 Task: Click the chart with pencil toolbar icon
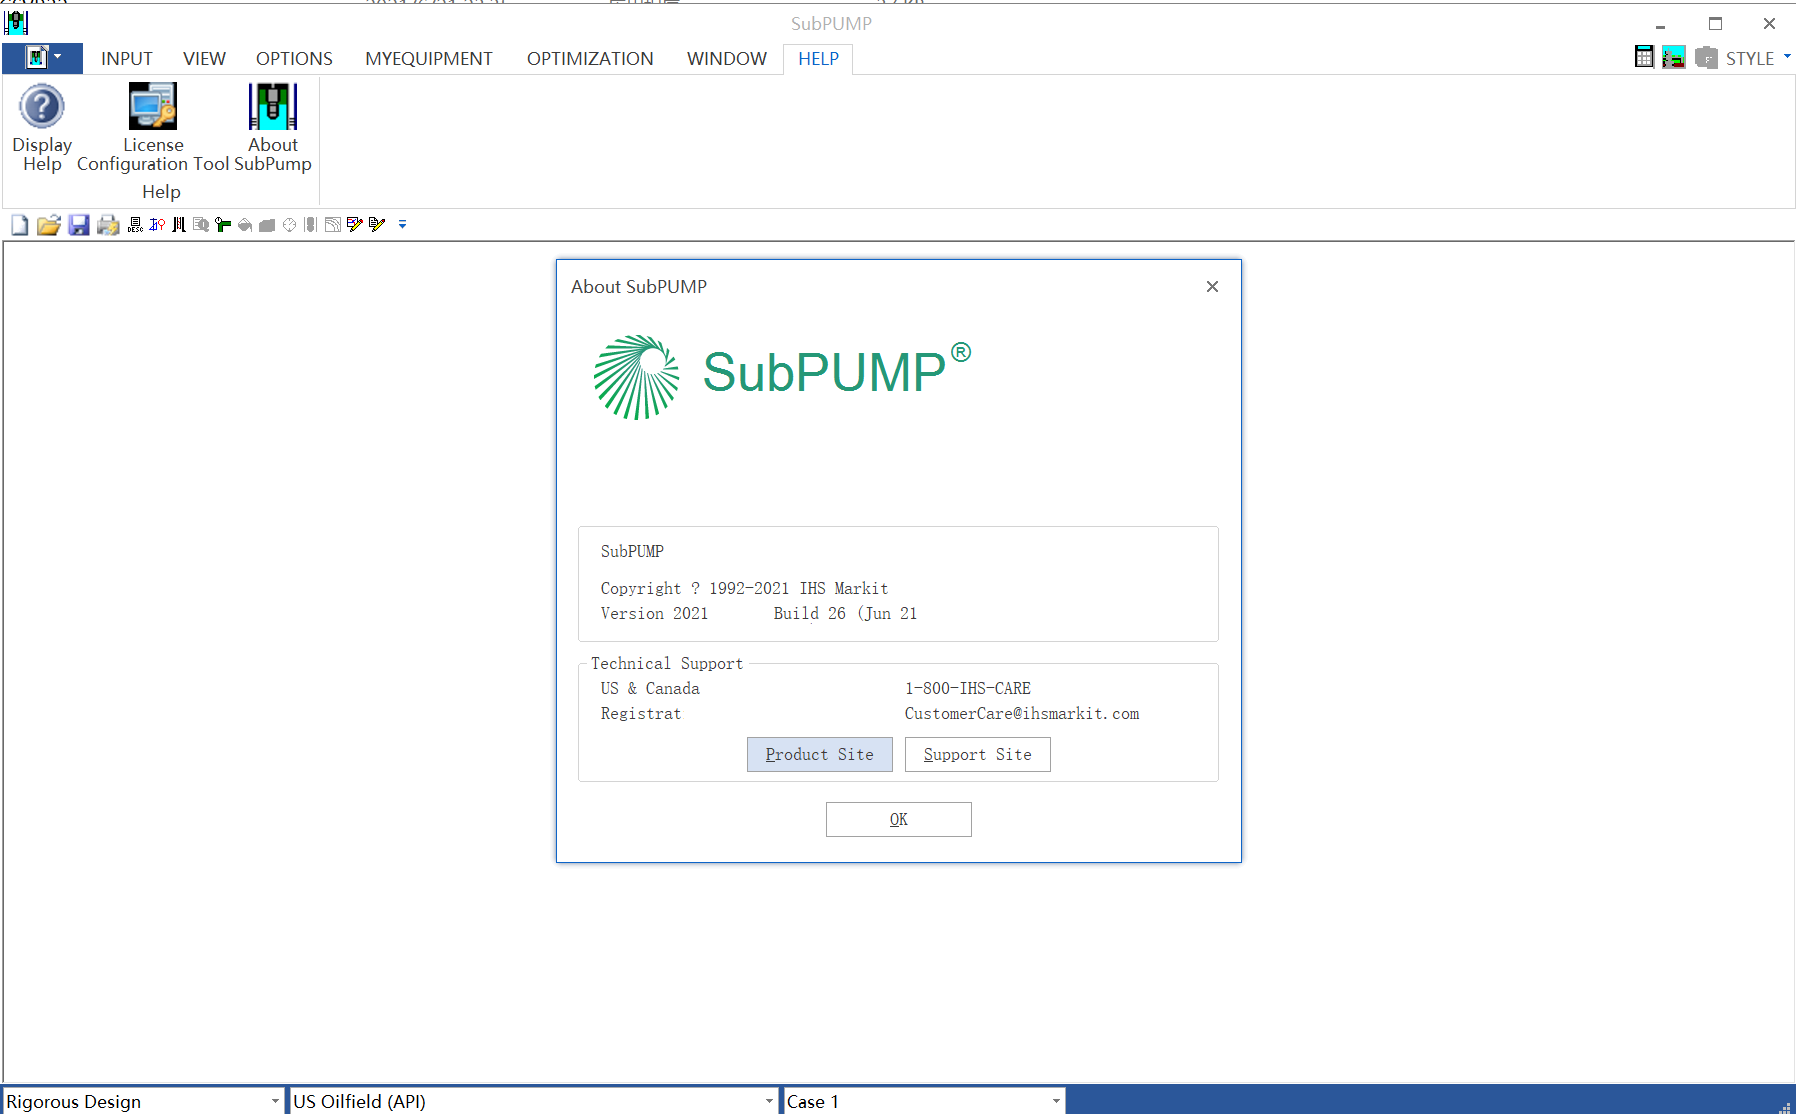[x=355, y=225]
